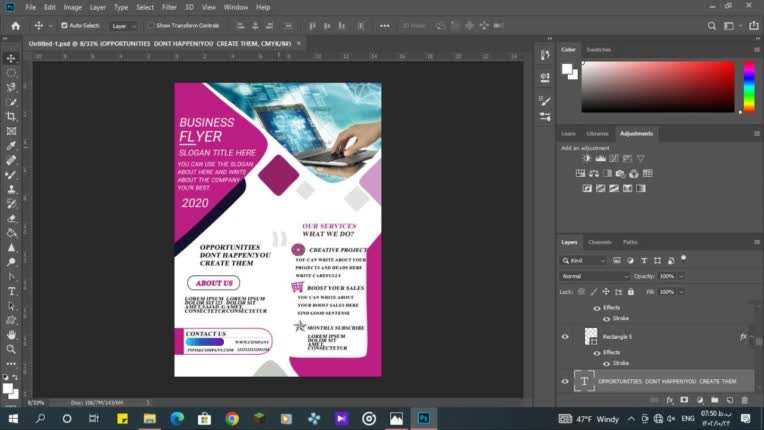The height and width of the screenshot is (430, 764).
Task: Create a new layer icon
Action: (x=729, y=400)
